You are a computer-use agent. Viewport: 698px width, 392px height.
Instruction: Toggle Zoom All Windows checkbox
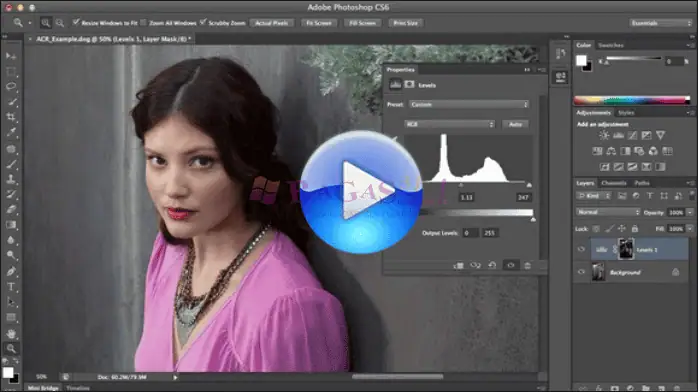(x=143, y=22)
